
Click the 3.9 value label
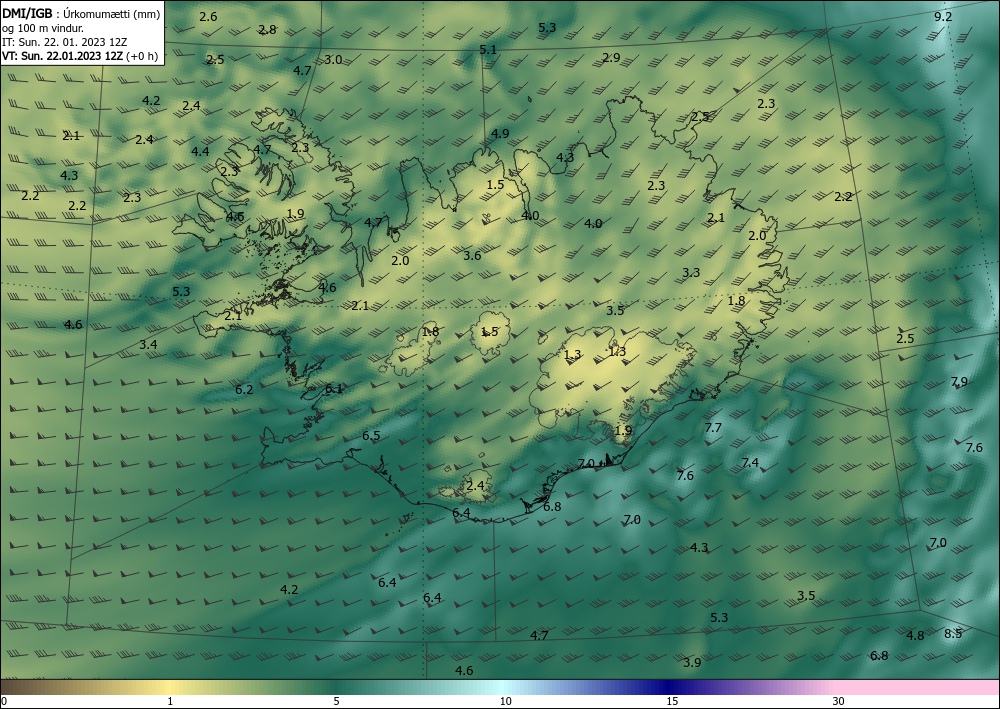pyautogui.click(x=692, y=662)
